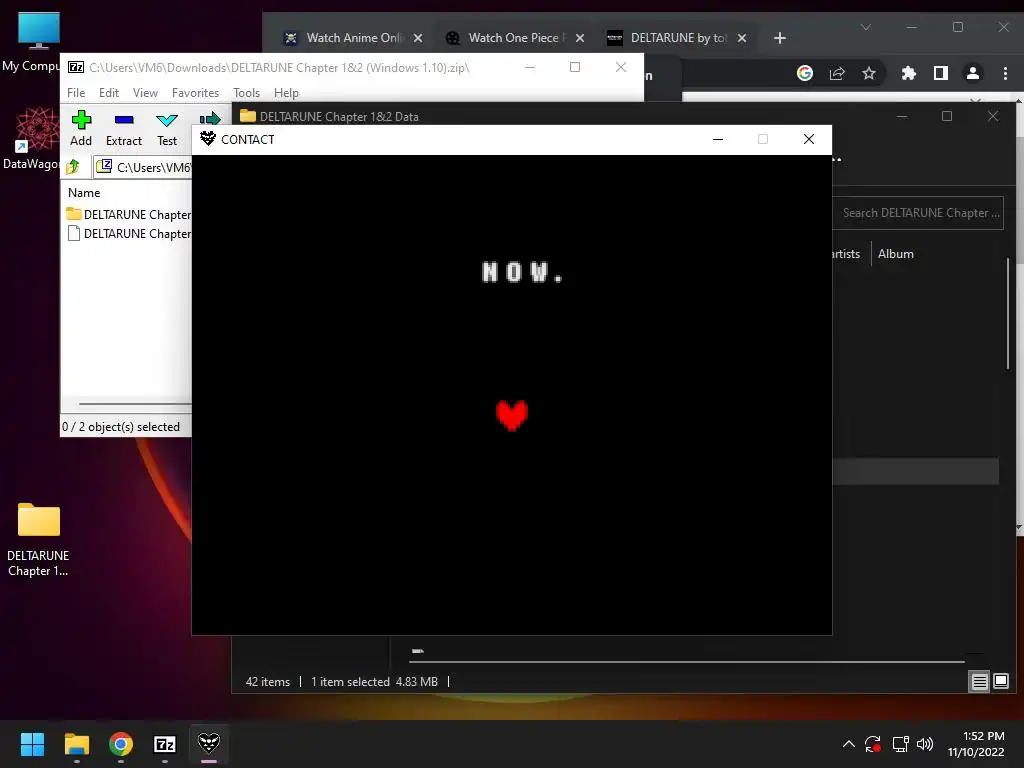Toggle Chrome side panel icon
Screen dimensions: 1024x768
(940, 73)
